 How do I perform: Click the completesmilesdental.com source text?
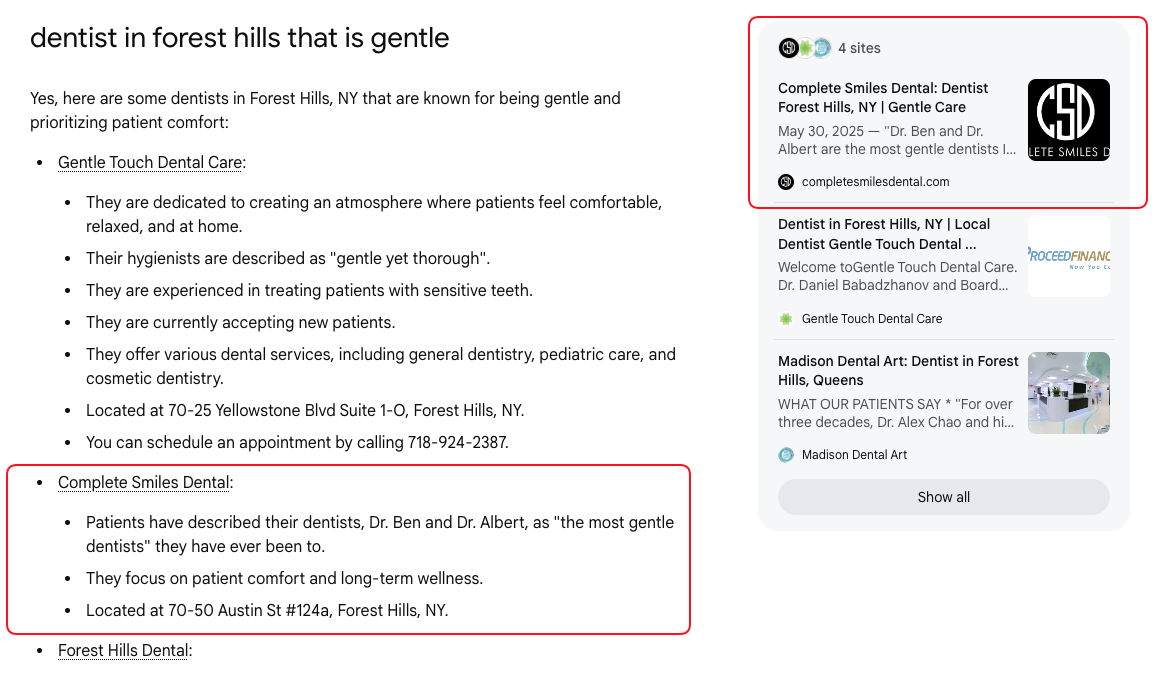coord(875,182)
